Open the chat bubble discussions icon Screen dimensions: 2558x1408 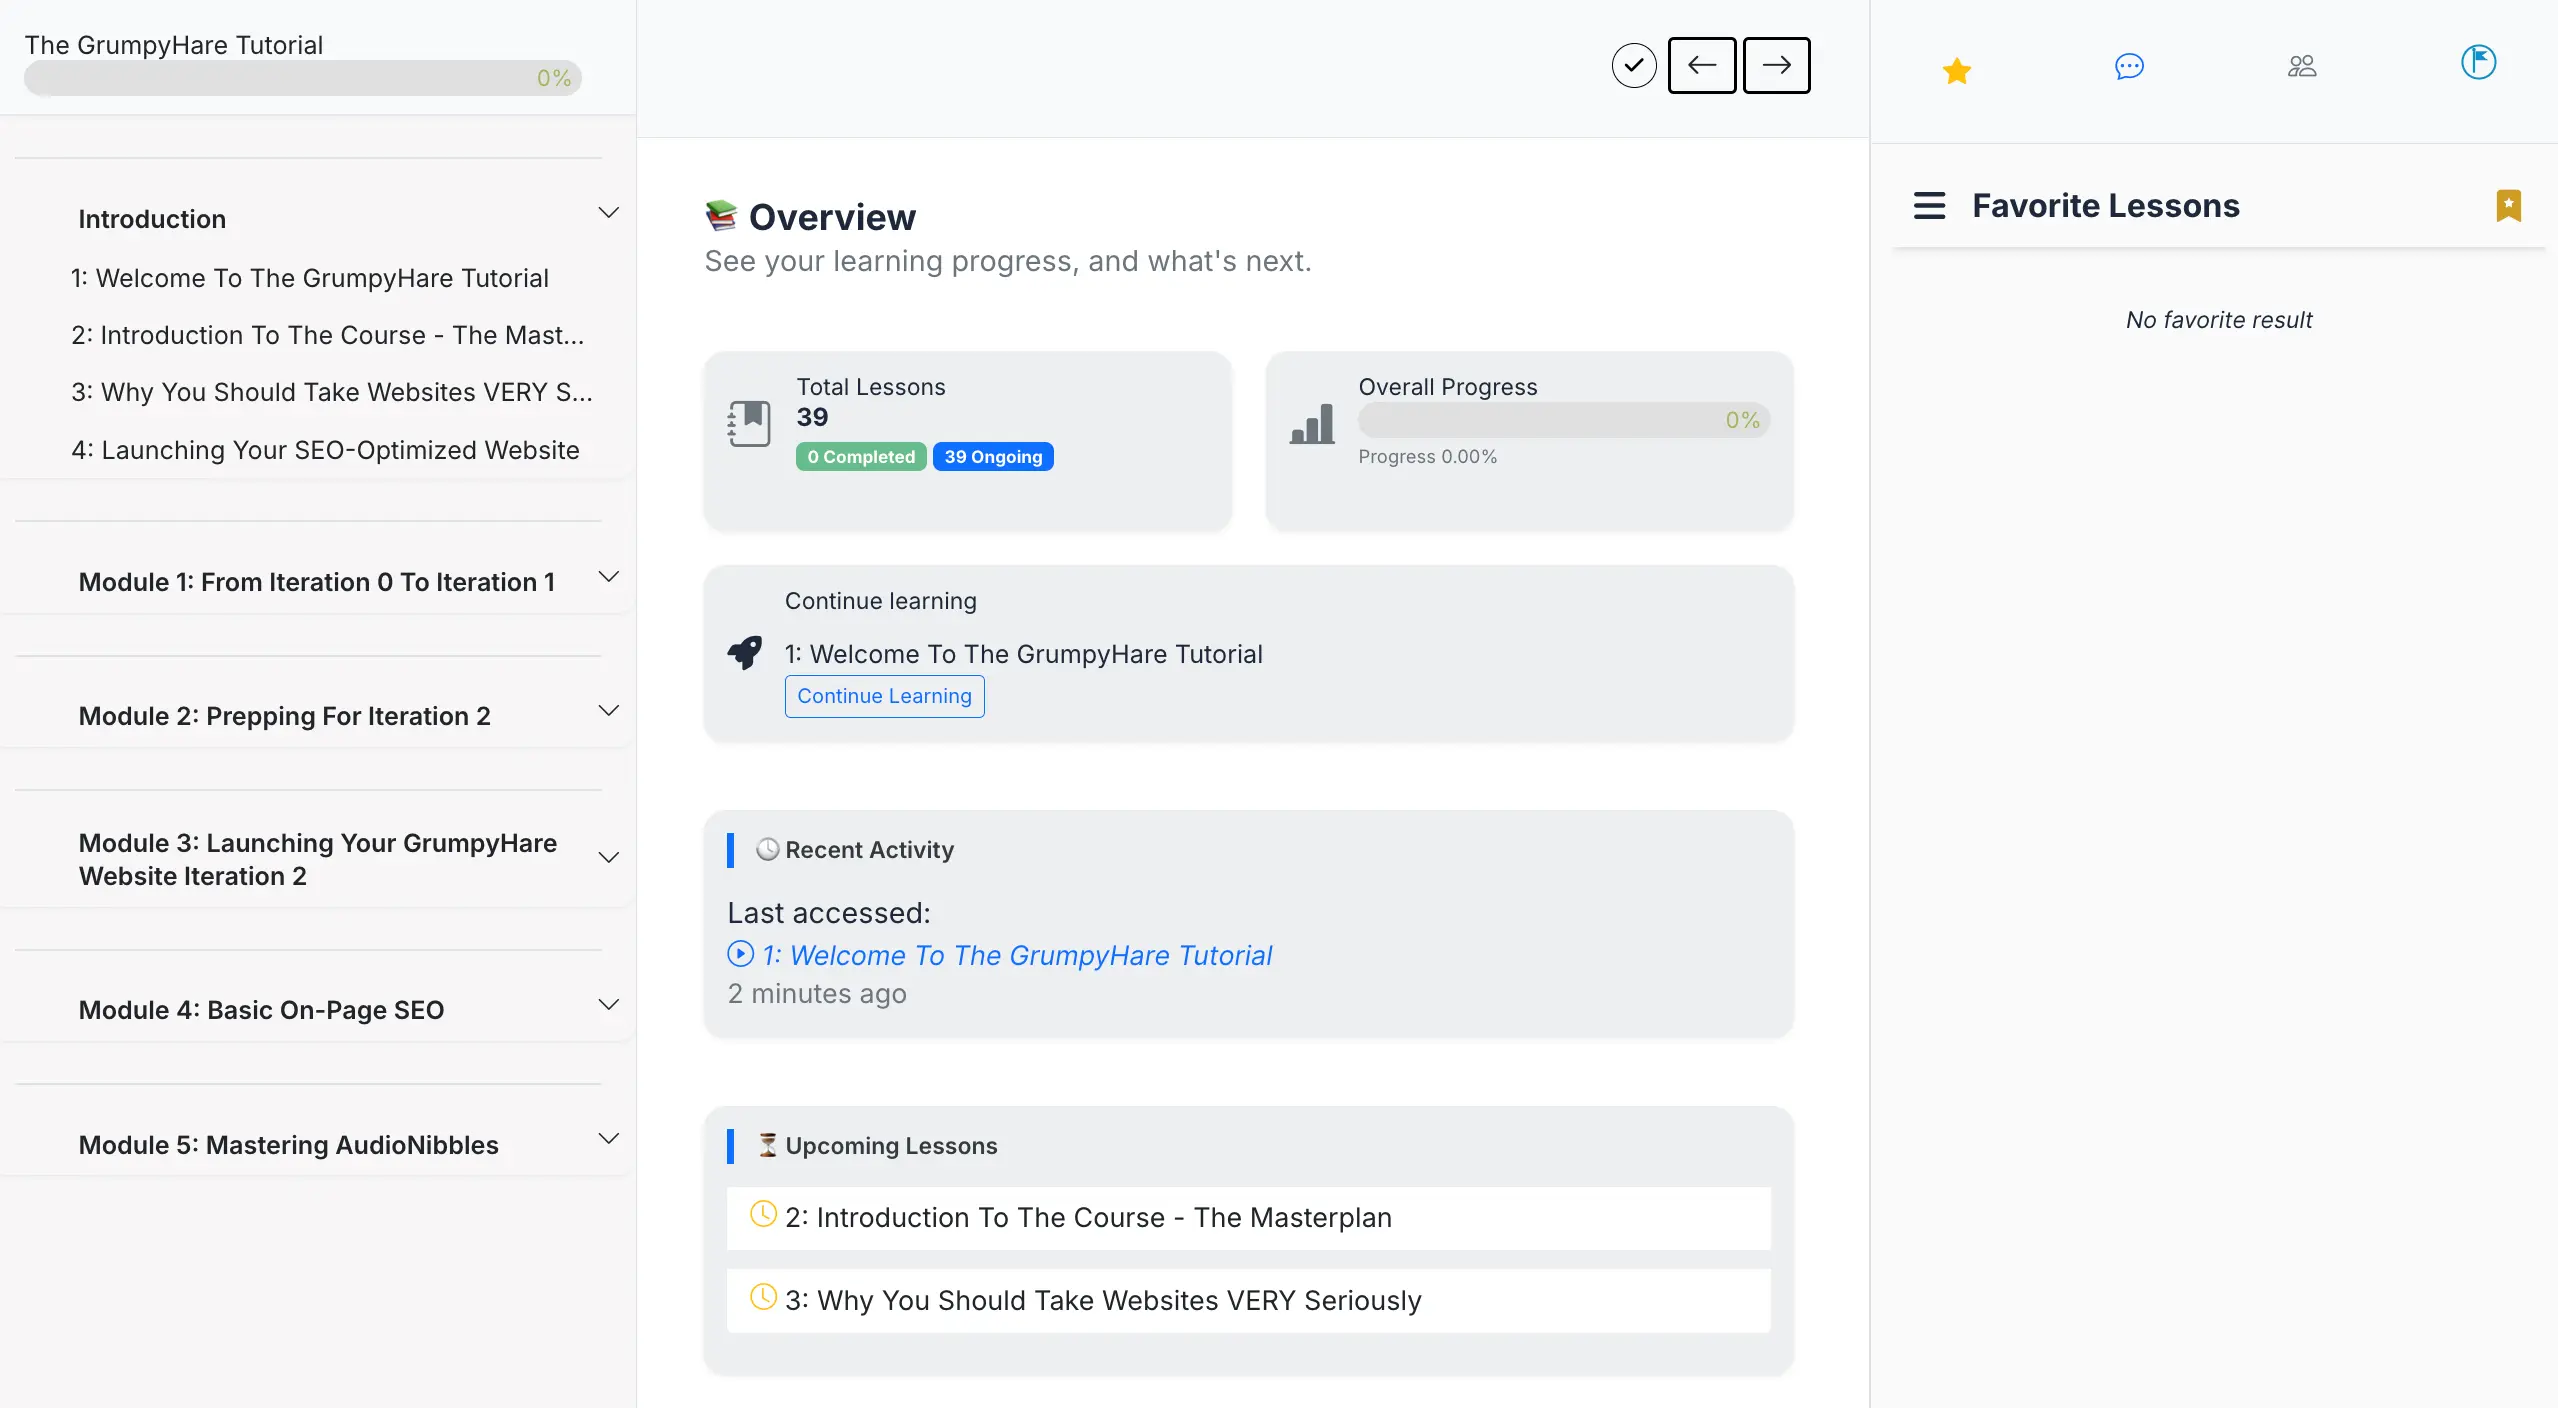point(2128,67)
